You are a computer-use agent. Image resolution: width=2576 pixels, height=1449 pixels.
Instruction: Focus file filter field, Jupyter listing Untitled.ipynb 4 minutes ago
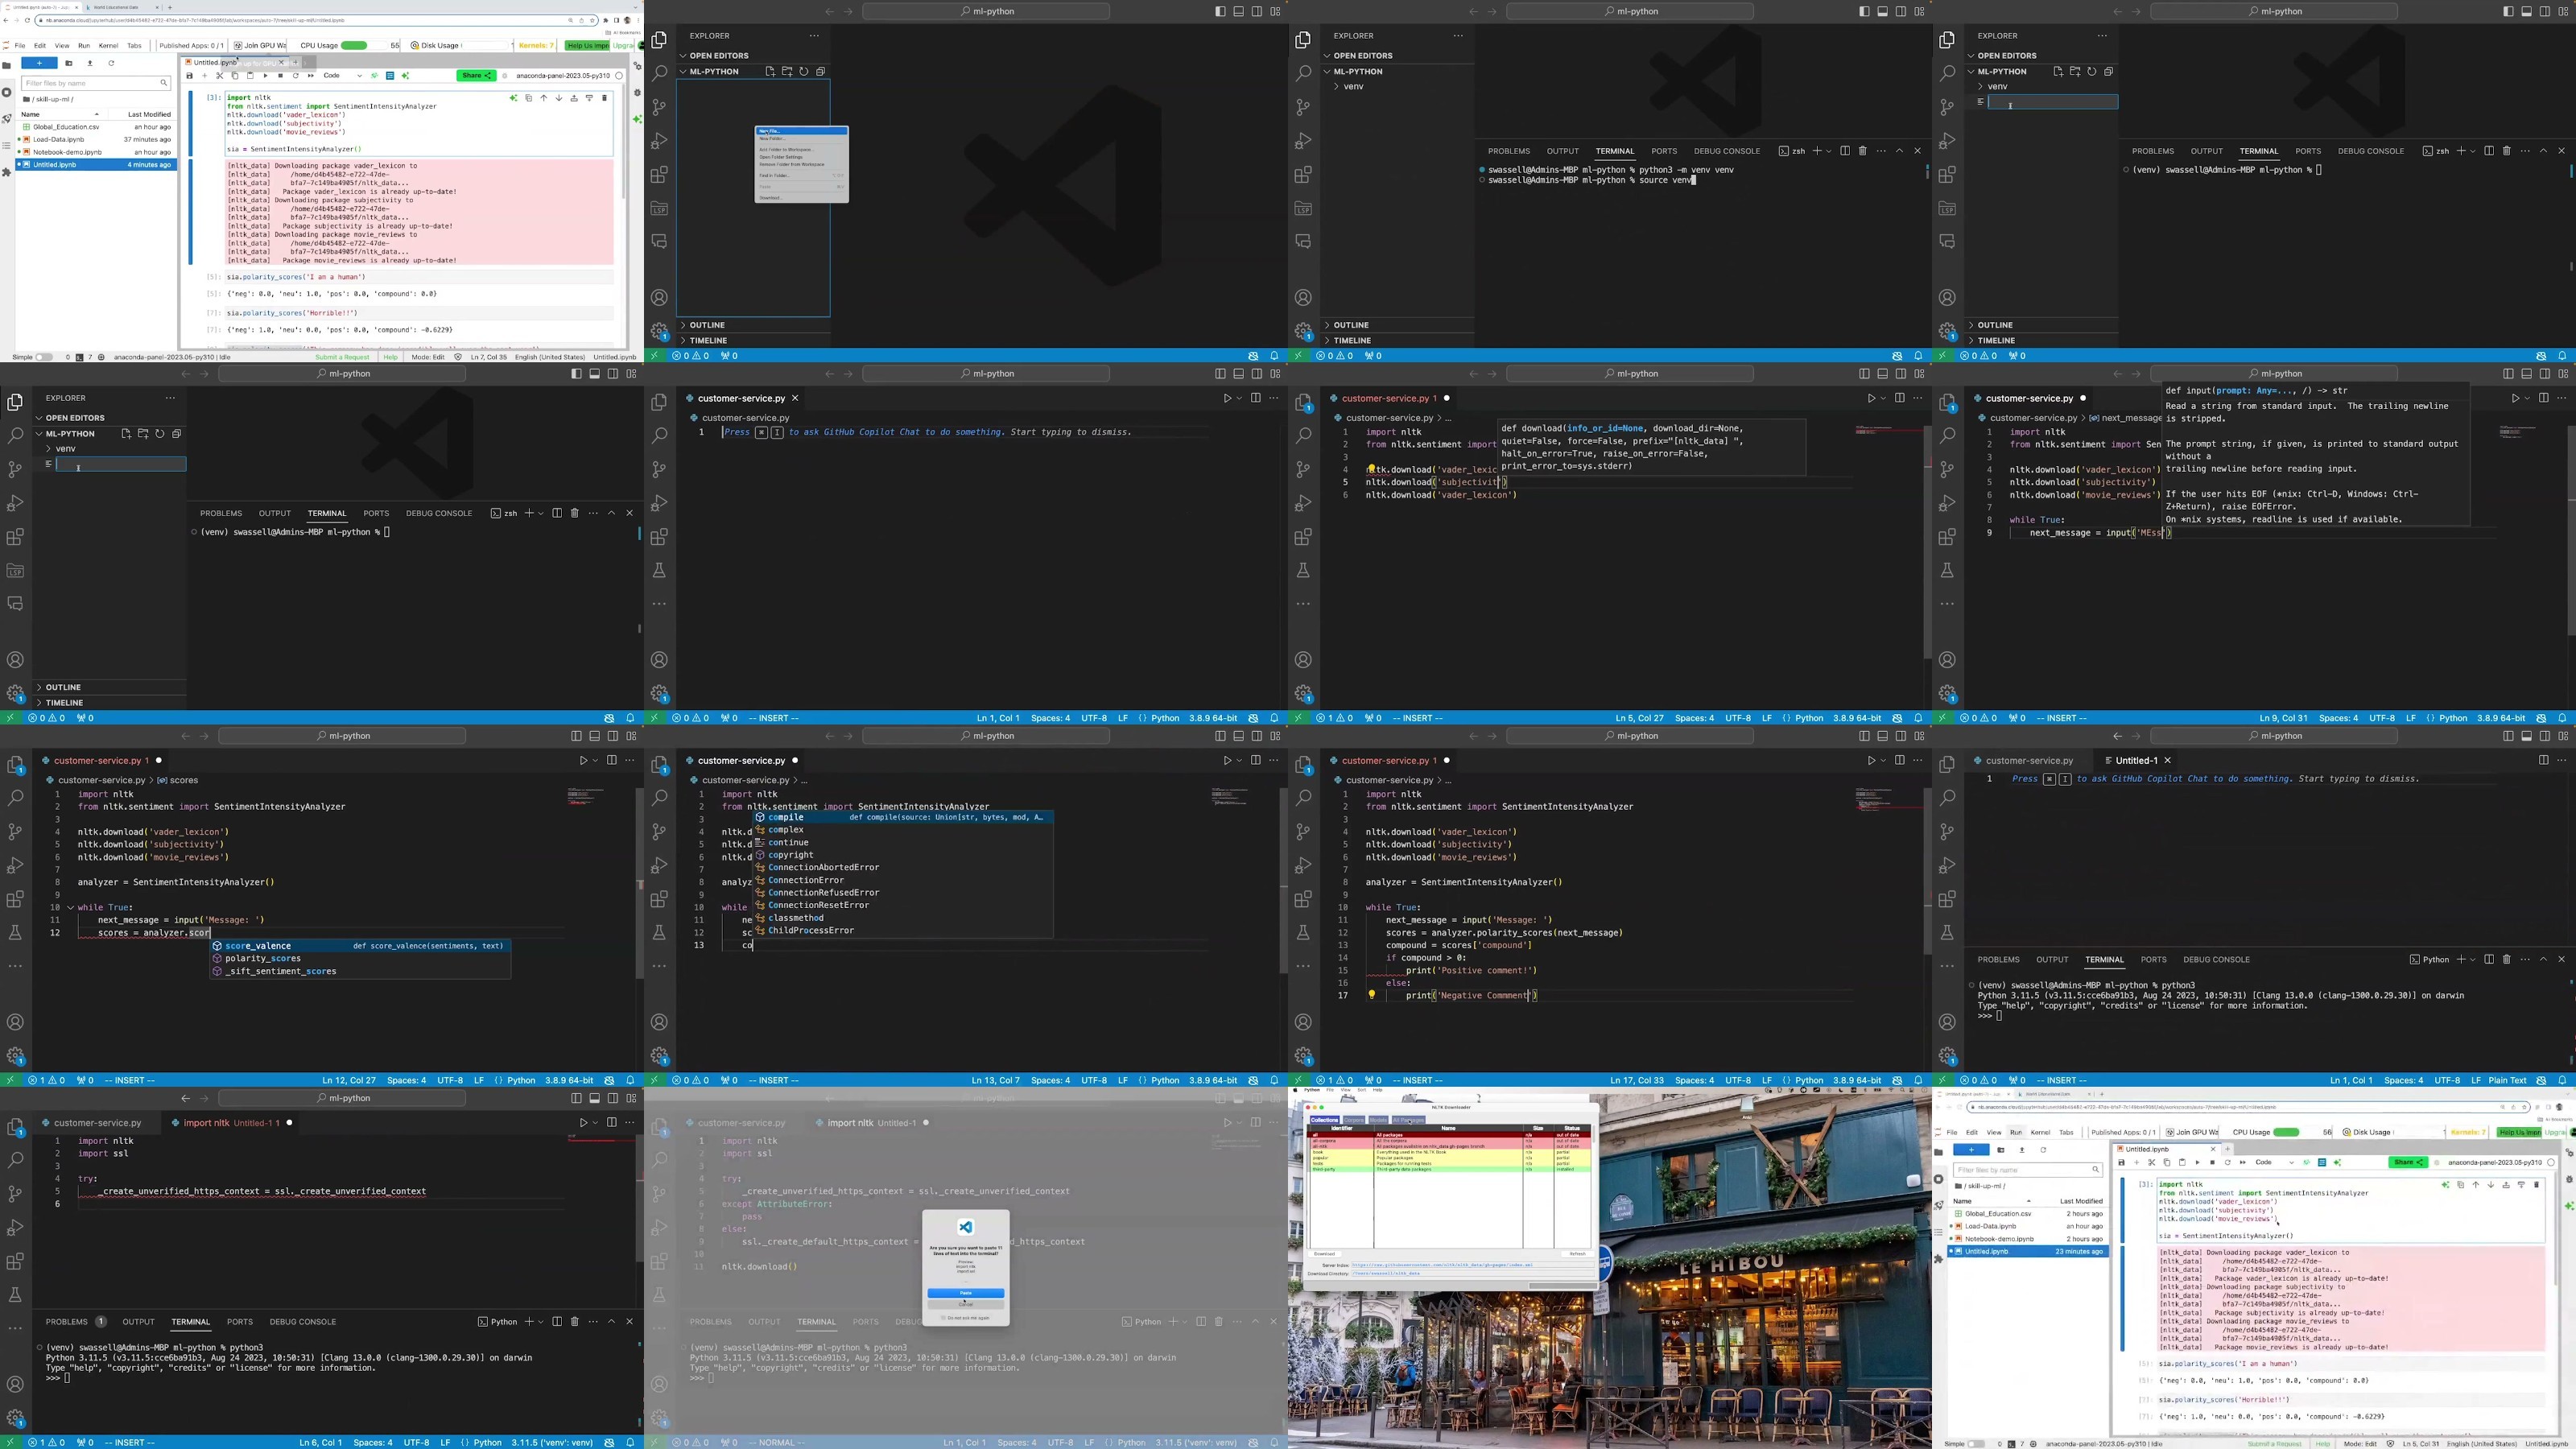click(x=96, y=83)
